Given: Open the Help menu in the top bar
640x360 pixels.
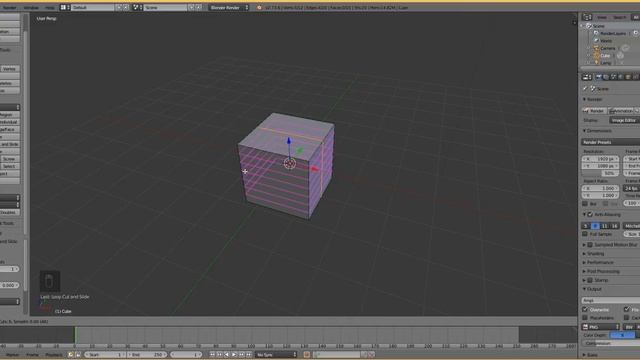Looking at the screenshot, I should coord(49,7).
